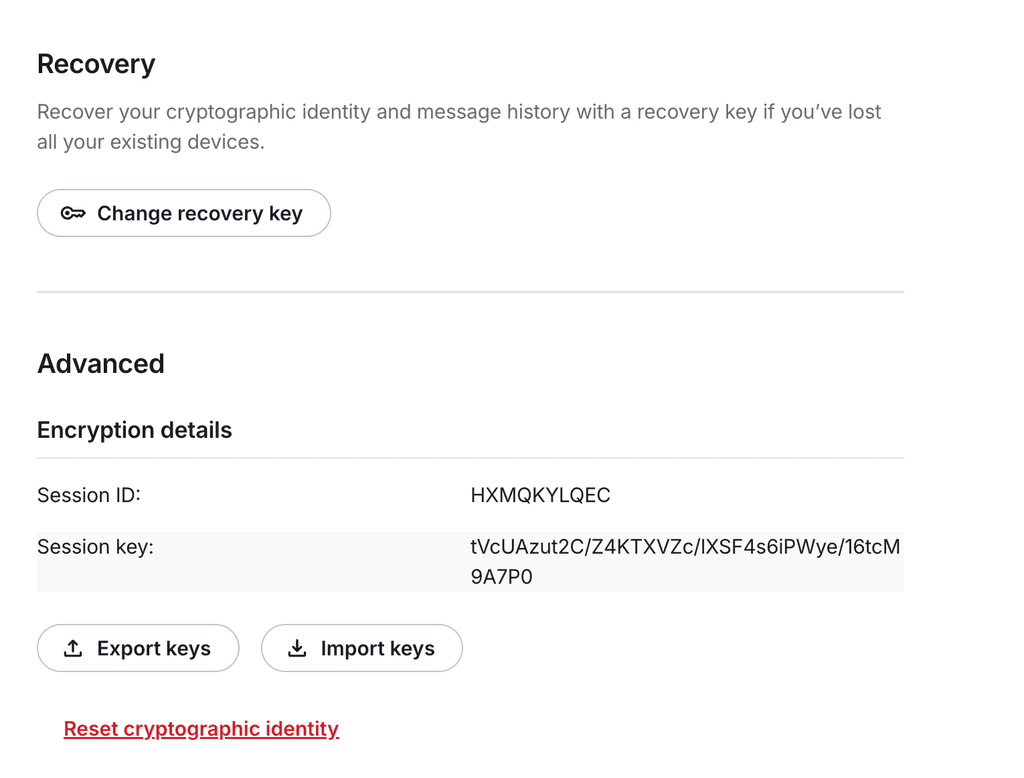Click the divider line above Advanced
The image size is (1024, 778).
click(470, 292)
